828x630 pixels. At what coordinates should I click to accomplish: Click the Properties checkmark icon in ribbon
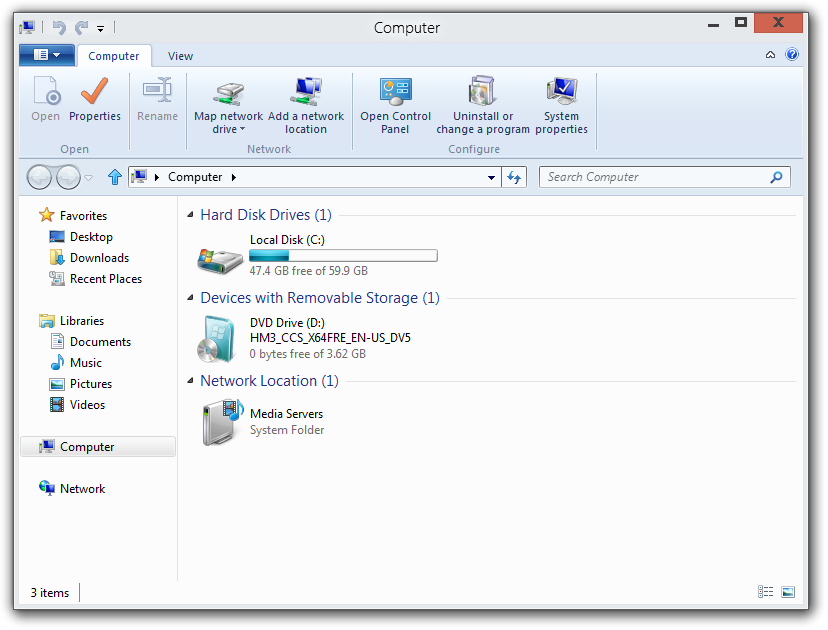point(95,91)
